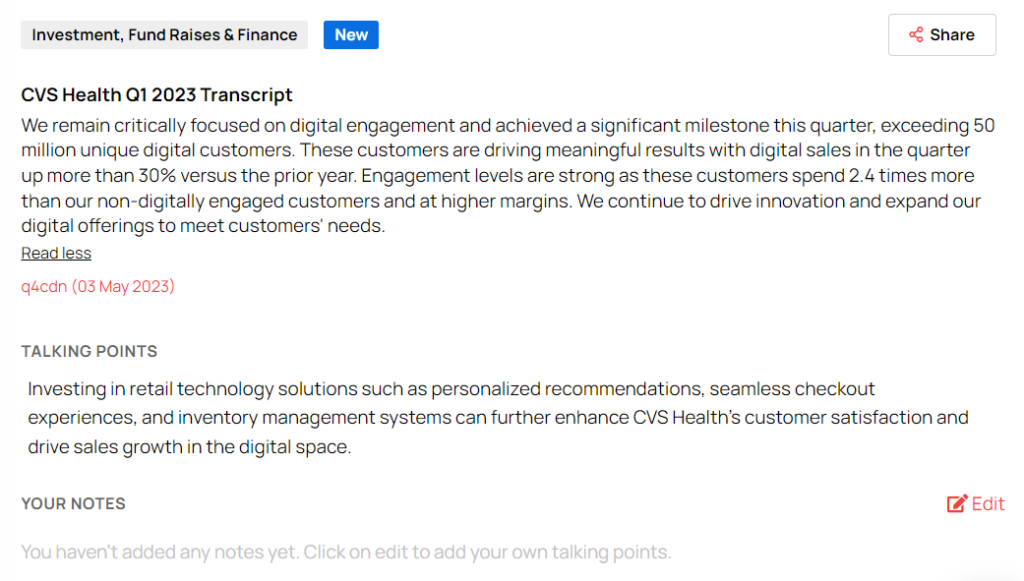This screenshot has width=1024, height=581.
Task: Click the TALKING POINTS heading
Action: point(89,352)
